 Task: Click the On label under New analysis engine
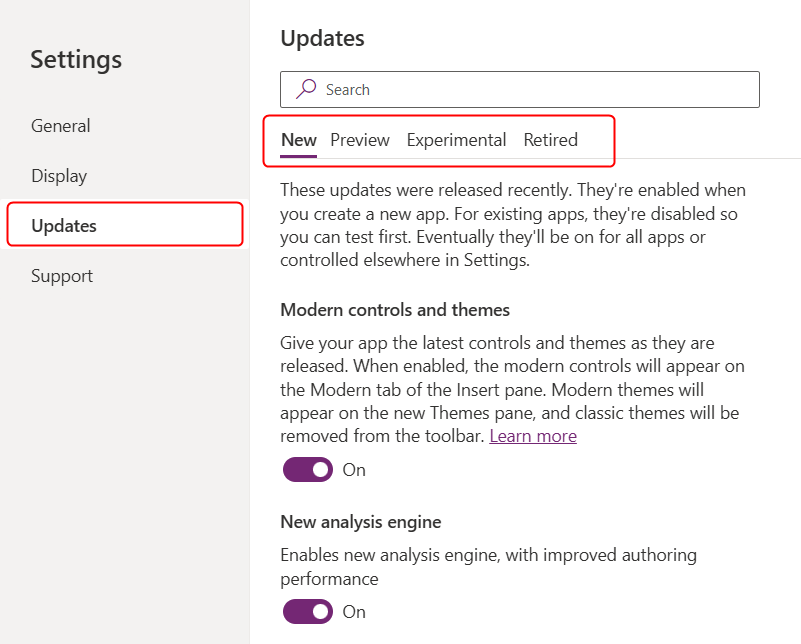[354, 612]
